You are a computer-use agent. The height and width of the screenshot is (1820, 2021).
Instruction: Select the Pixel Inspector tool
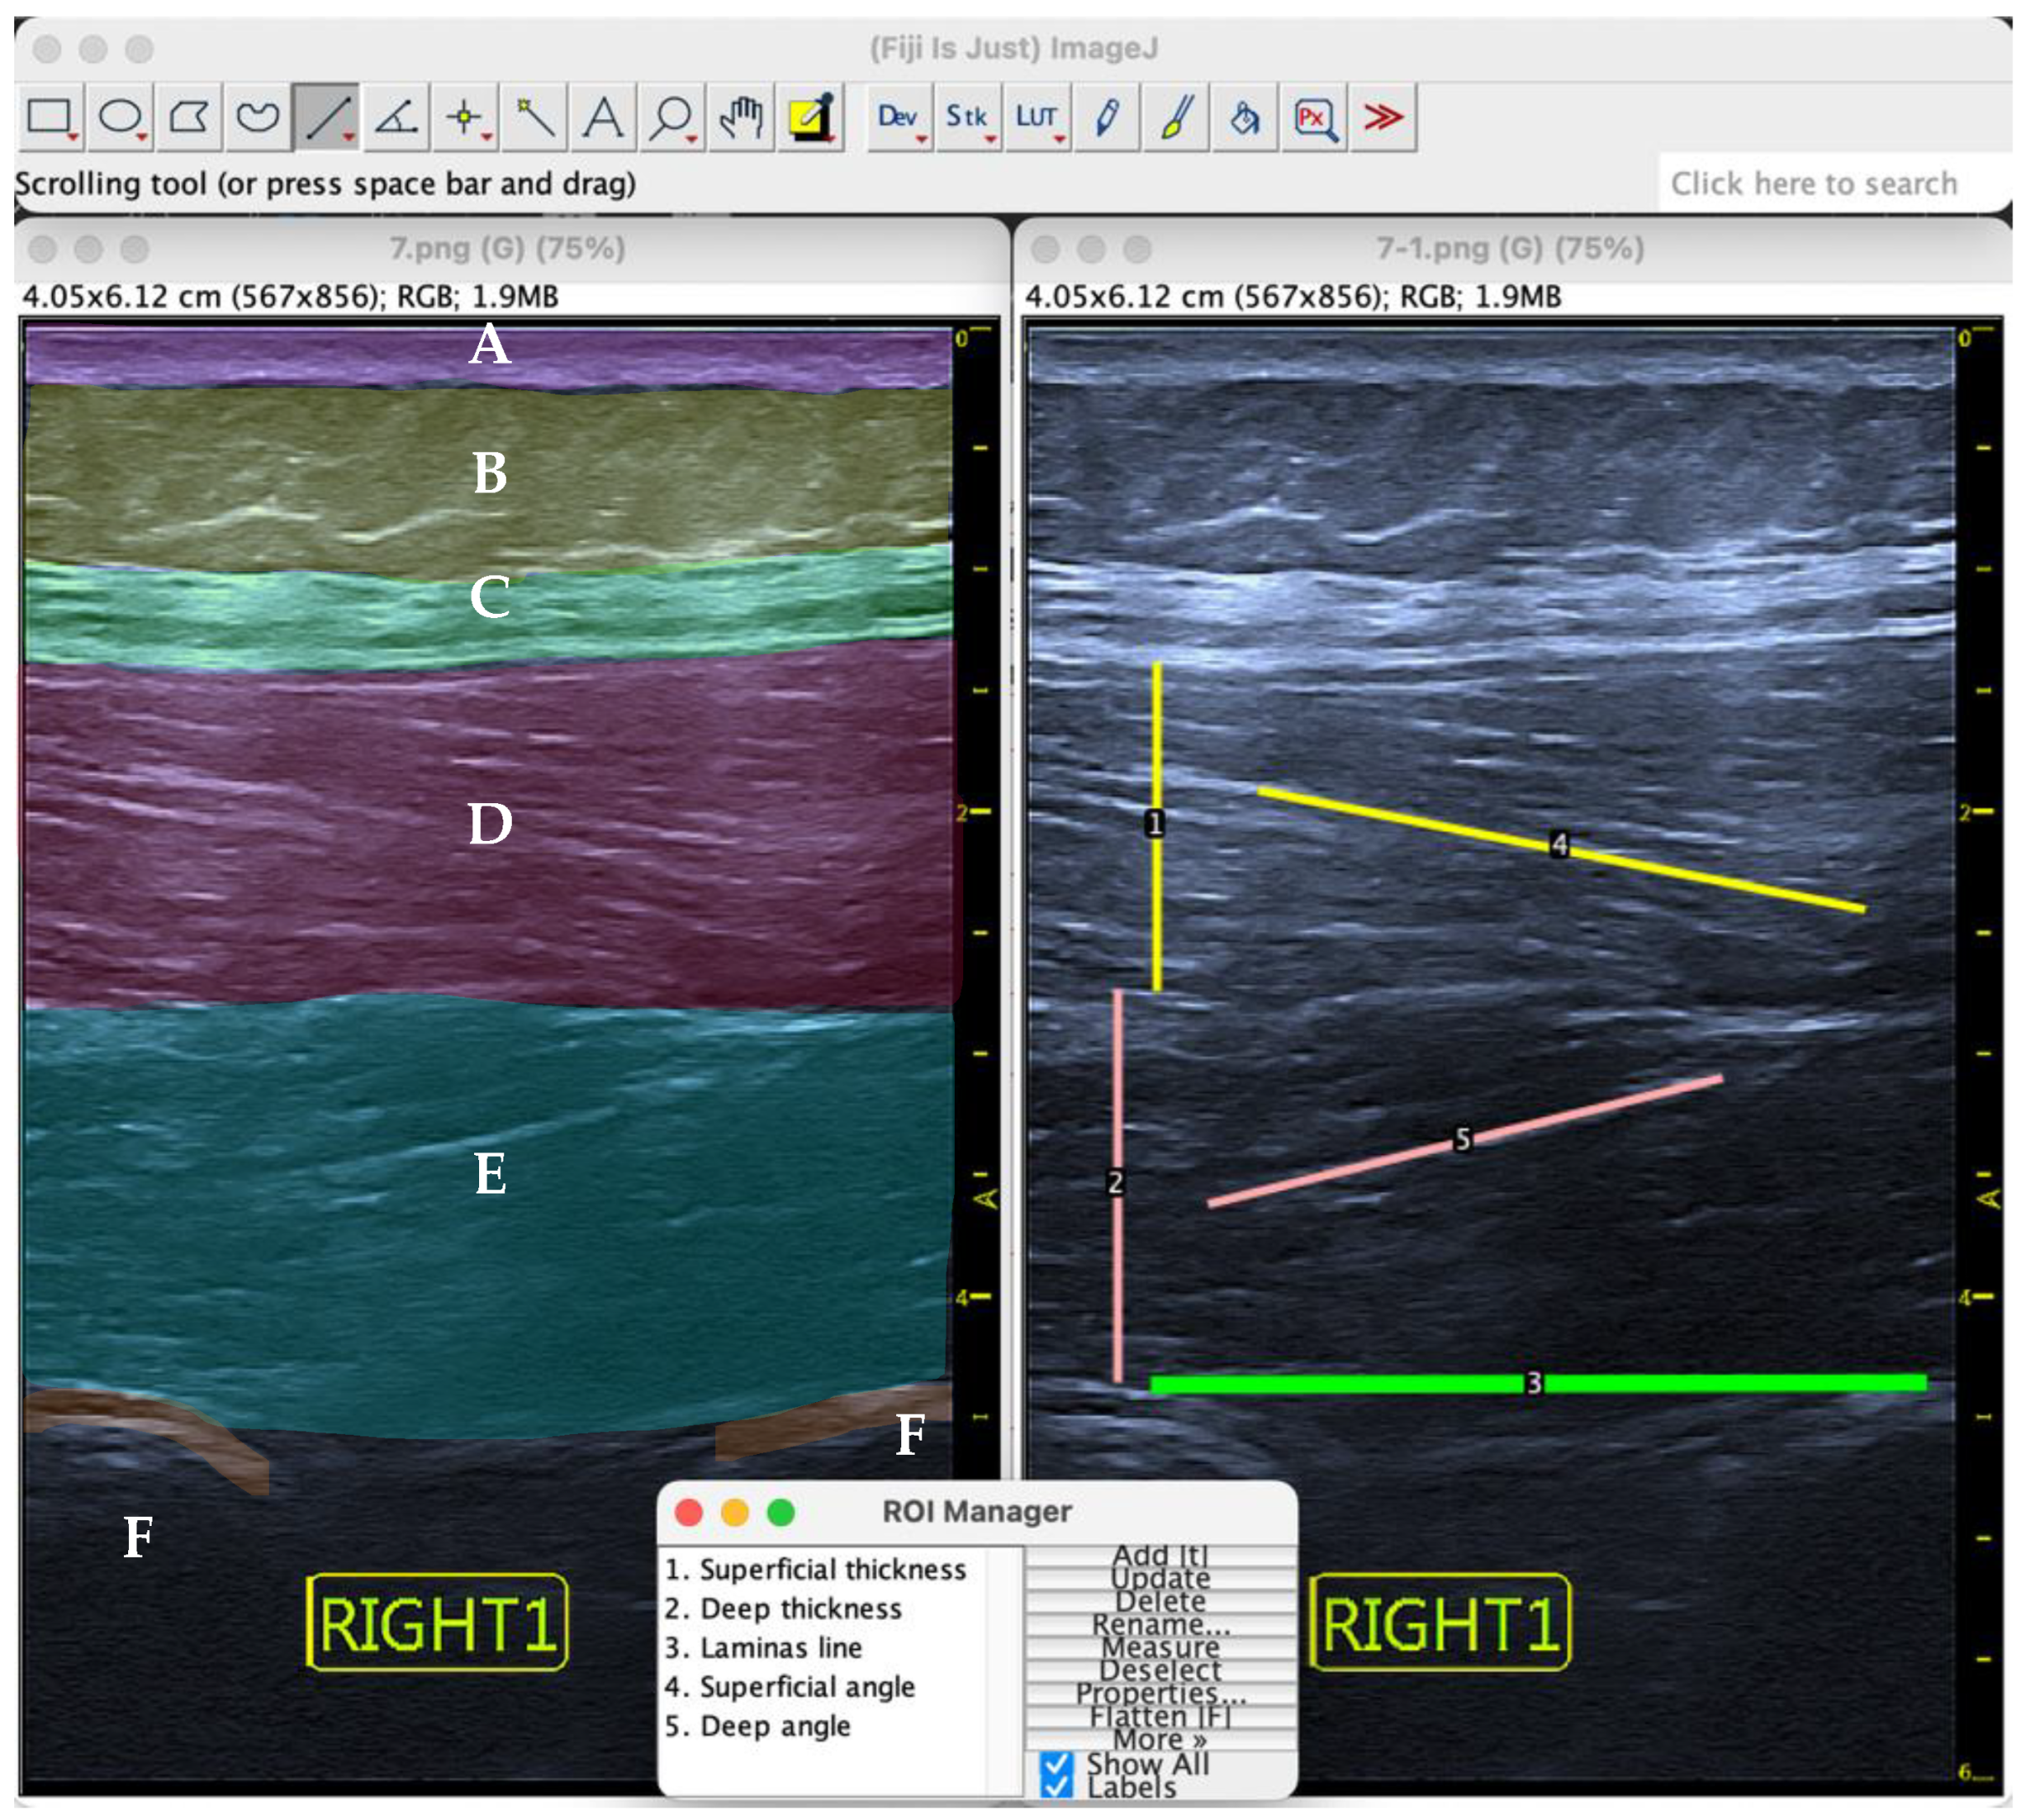(x=1313, y=117)
